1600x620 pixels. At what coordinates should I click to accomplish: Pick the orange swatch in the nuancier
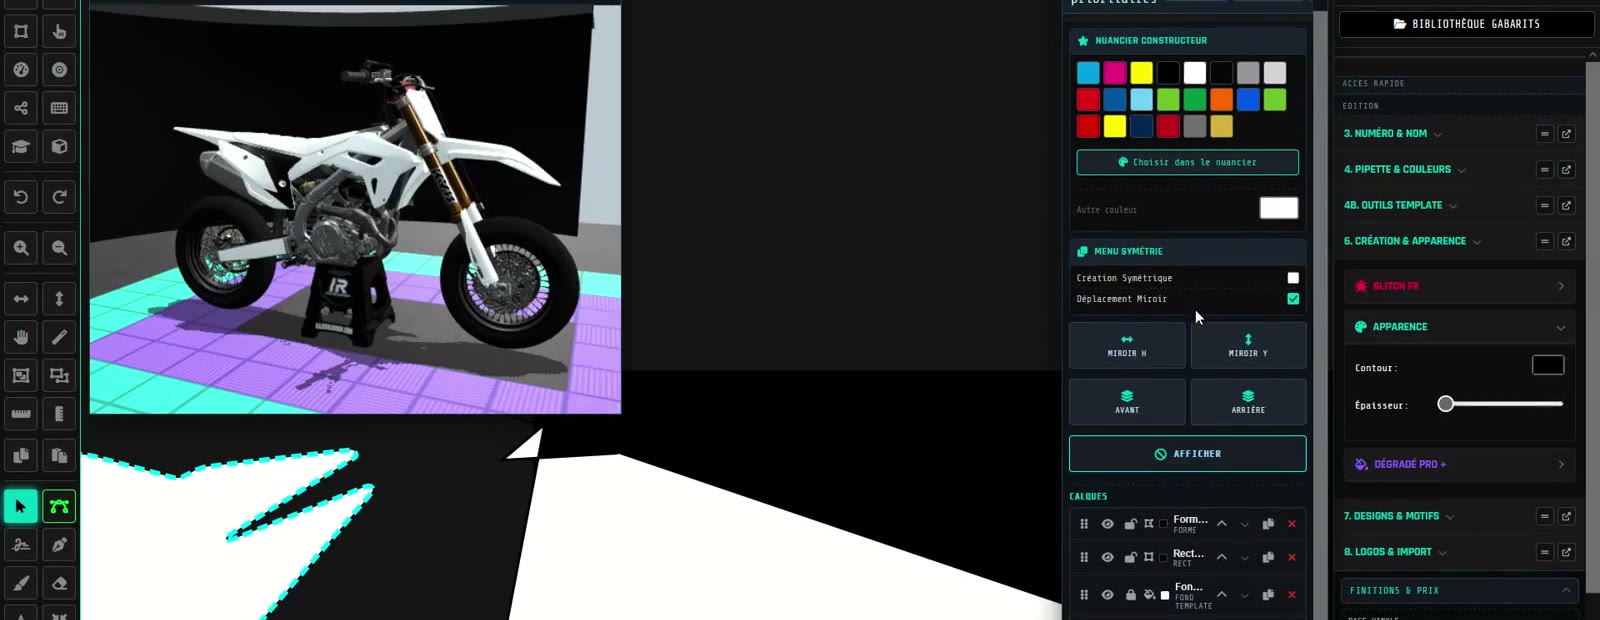click(1221, 100)
